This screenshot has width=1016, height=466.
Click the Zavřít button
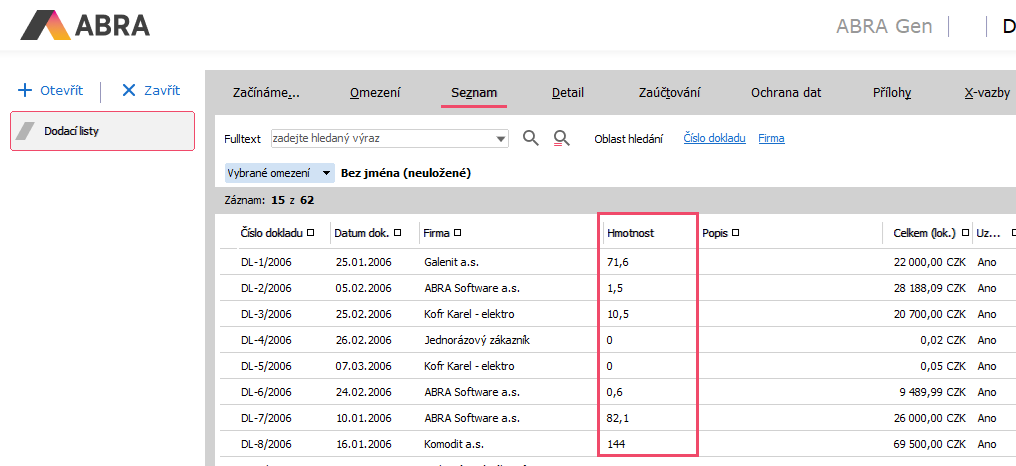tap(151, 90)
